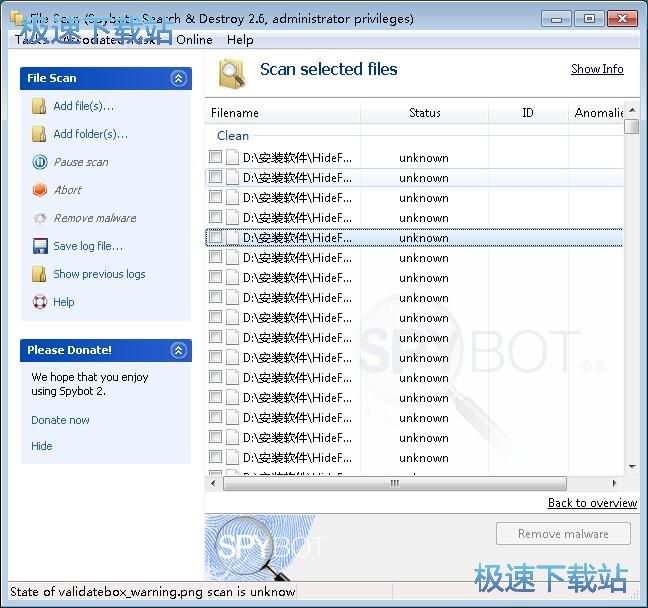Viewport: 648px width, 608px height.
Task: Click the file icon in the eleventh row
Action: pyautogui.click(x=232, y=357)
